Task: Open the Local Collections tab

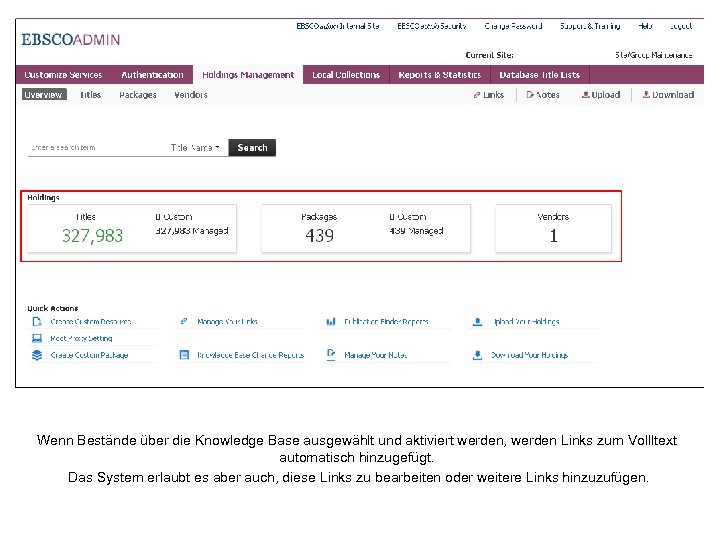Action: coord(346,75)
